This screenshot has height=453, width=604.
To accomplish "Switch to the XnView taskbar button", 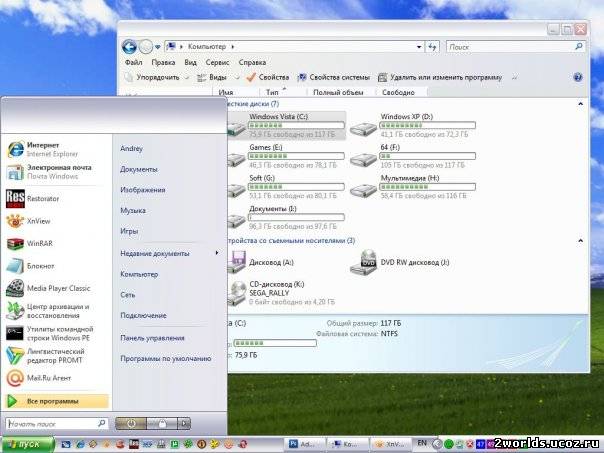I will tap(390, 444).
